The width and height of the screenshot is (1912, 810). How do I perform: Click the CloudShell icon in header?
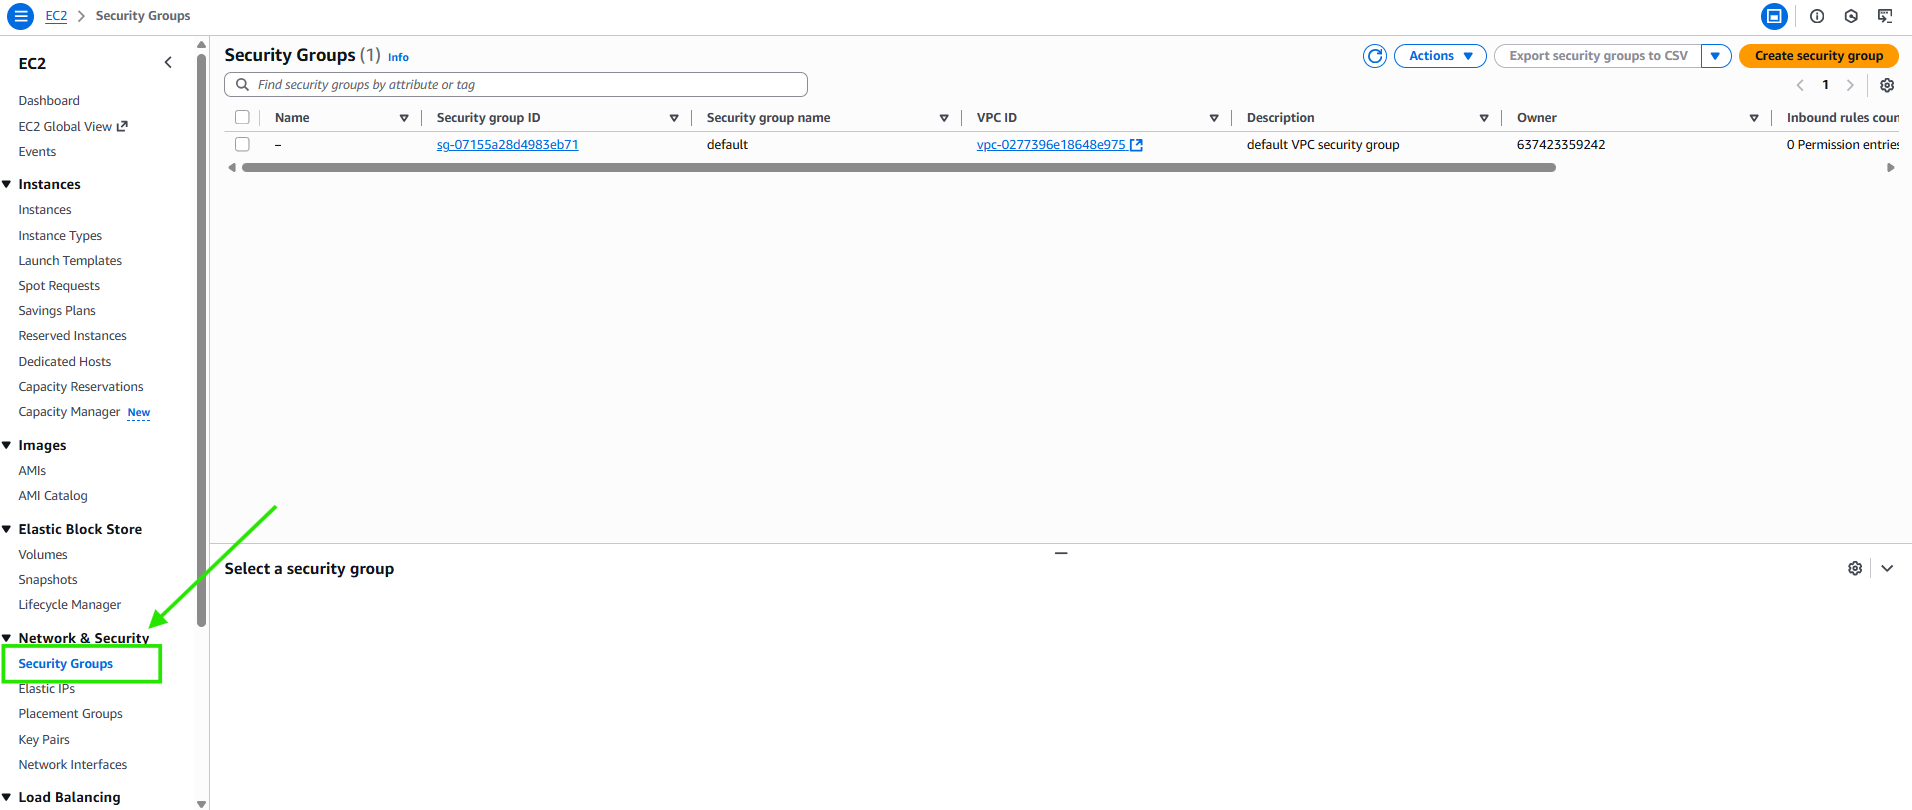(1885, 16)
